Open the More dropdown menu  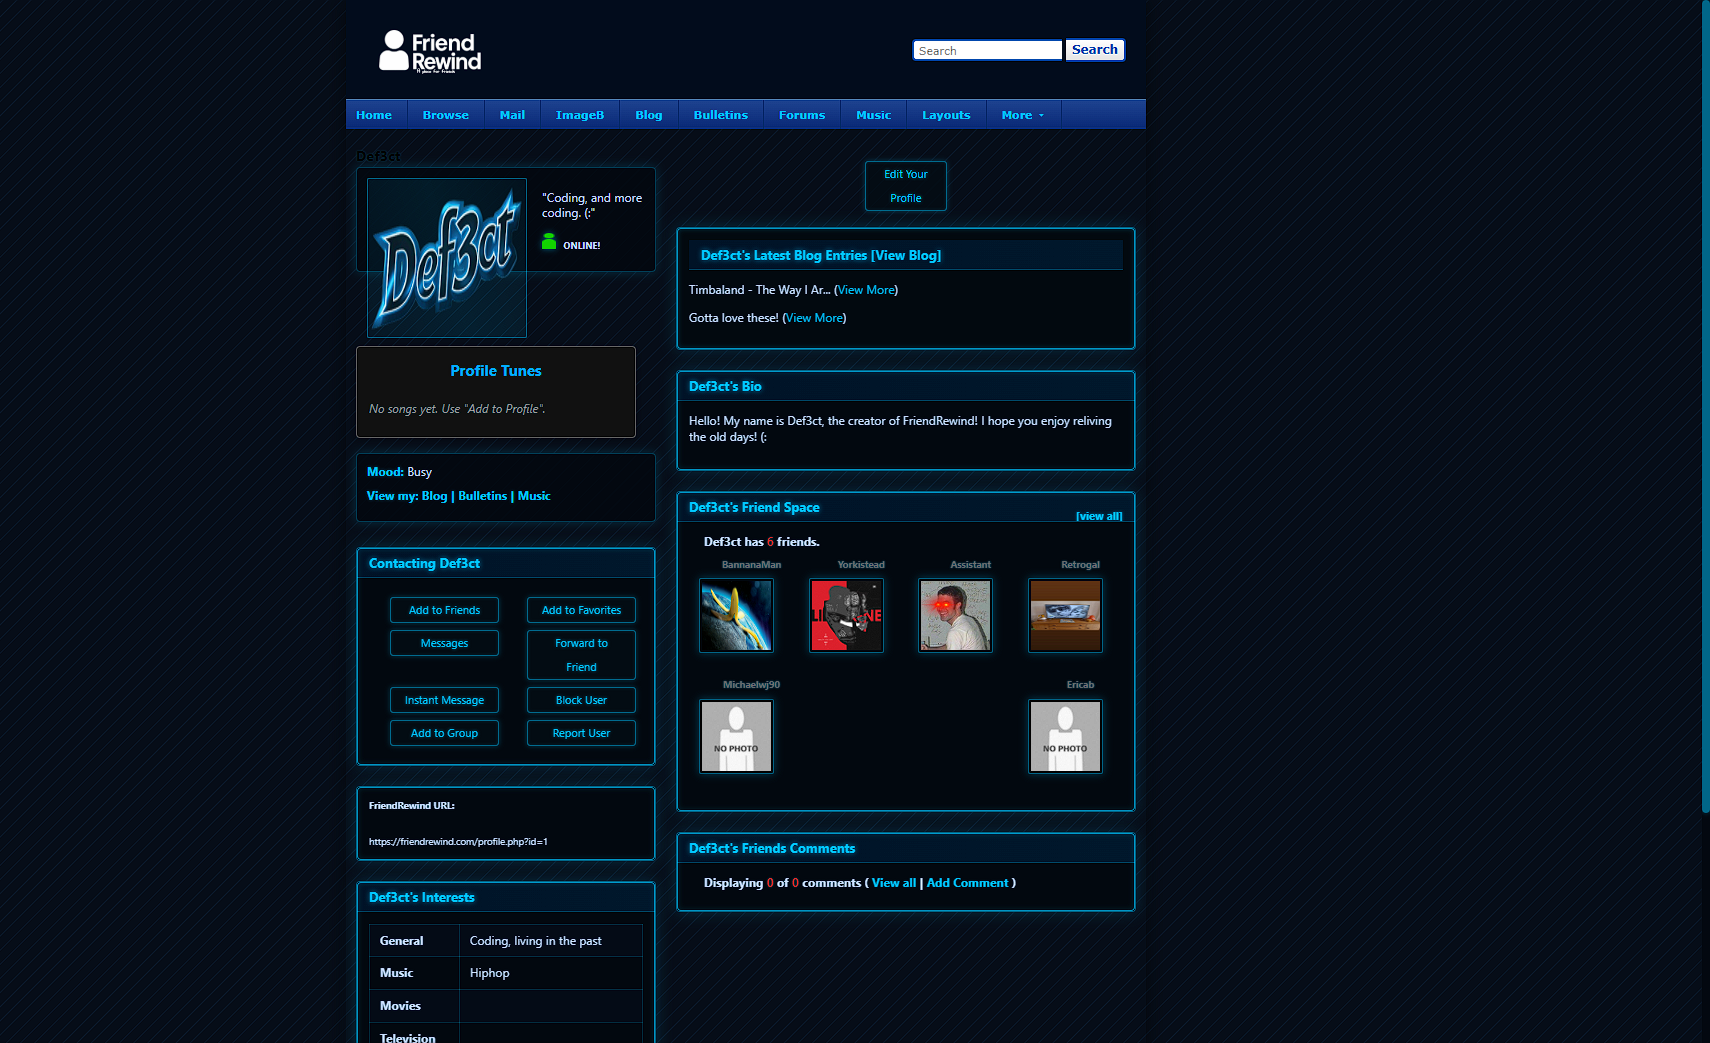point(1022,114)
